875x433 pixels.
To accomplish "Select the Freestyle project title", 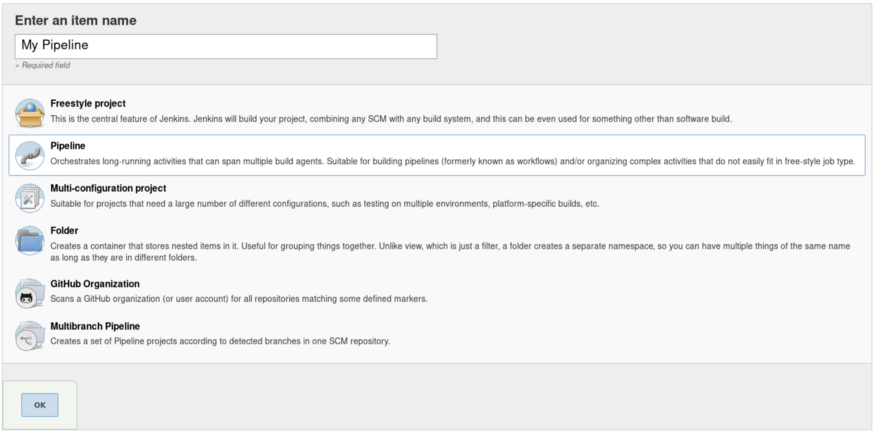I will [88, 104].
